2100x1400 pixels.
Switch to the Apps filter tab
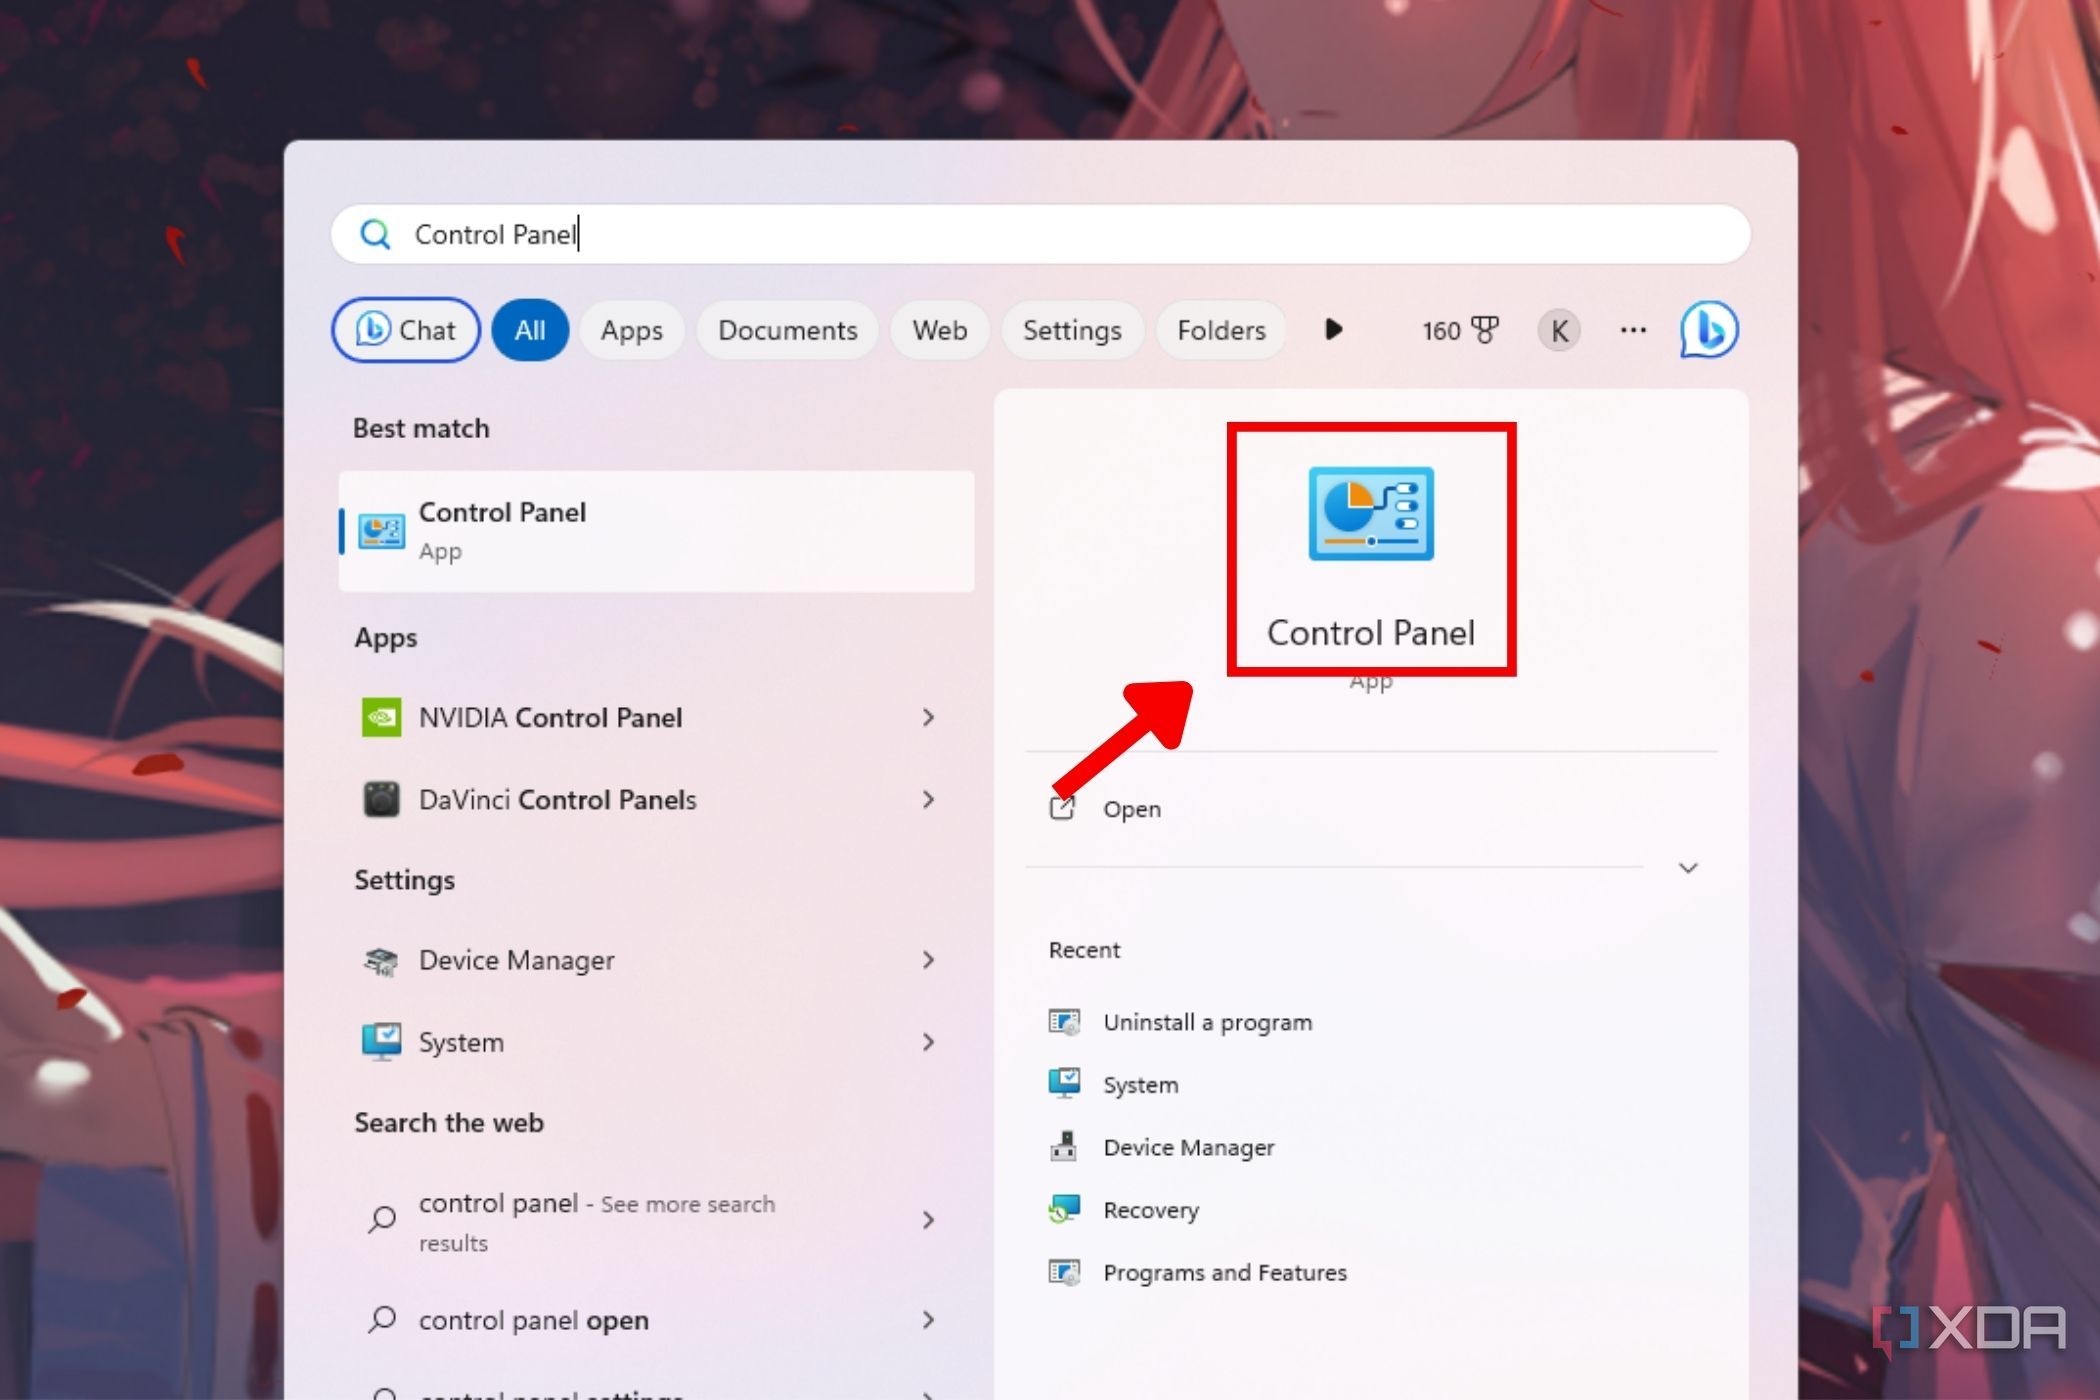click(x=631, y=330)
